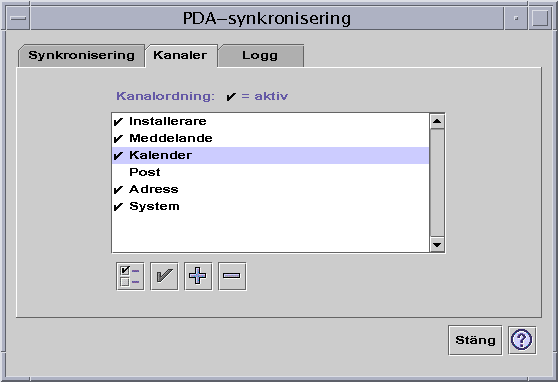Click the minimize dot button in title bar
This screenshot has width=558, height=382.
[x=516, y=18]
